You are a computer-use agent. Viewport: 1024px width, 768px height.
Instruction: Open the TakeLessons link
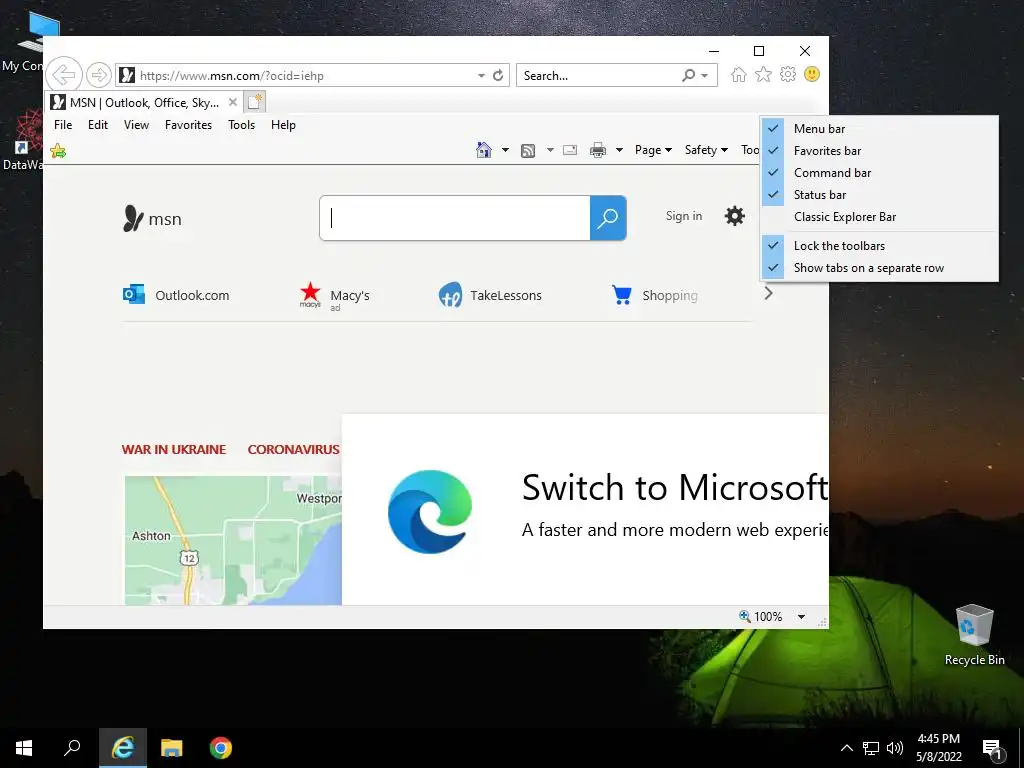pyautogui.click(x=490, y=295)
